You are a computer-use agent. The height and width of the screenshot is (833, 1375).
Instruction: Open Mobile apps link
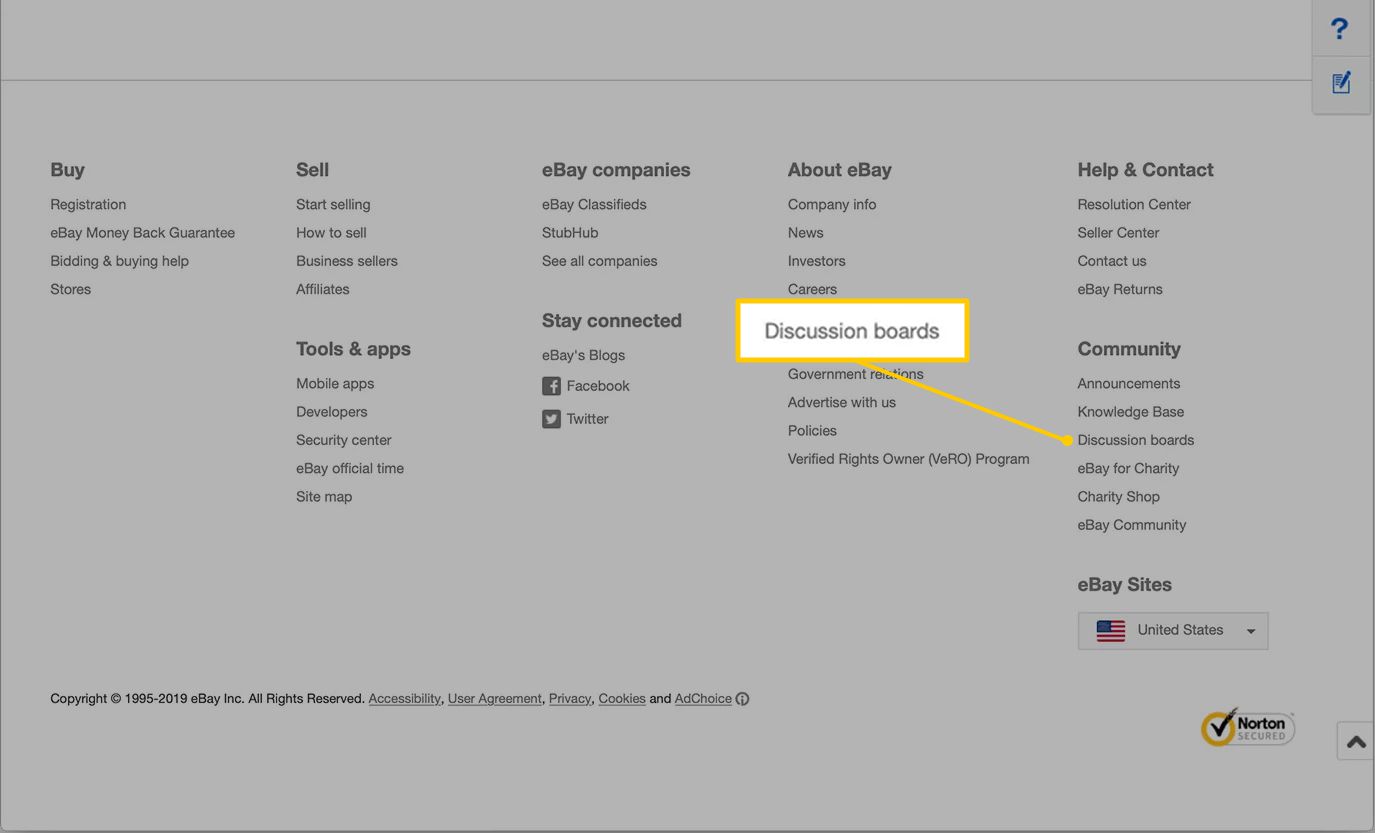[335, 383]
